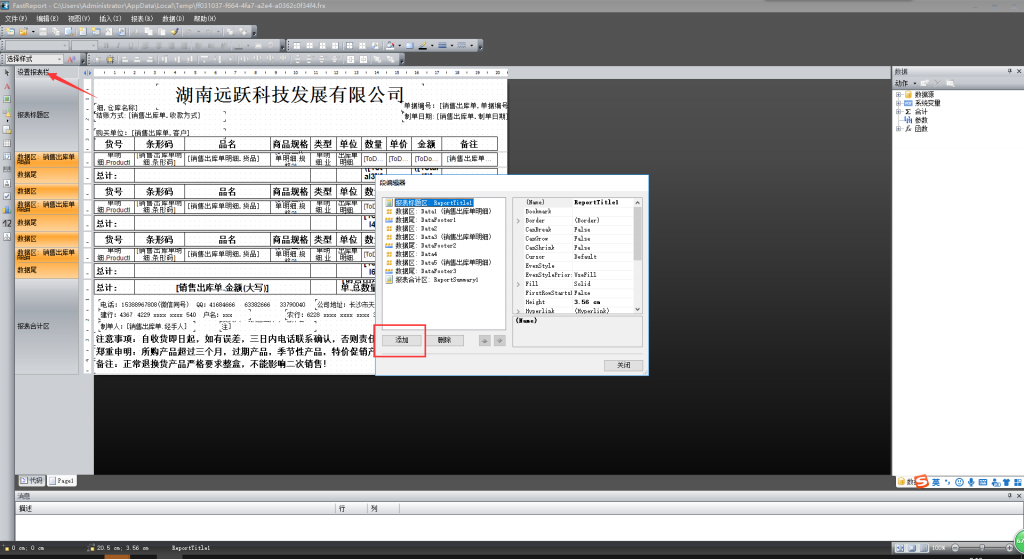The width and height of the screenshot is (1024, 559).
Task: Expand the Border property row
Action: click(519, 221)
